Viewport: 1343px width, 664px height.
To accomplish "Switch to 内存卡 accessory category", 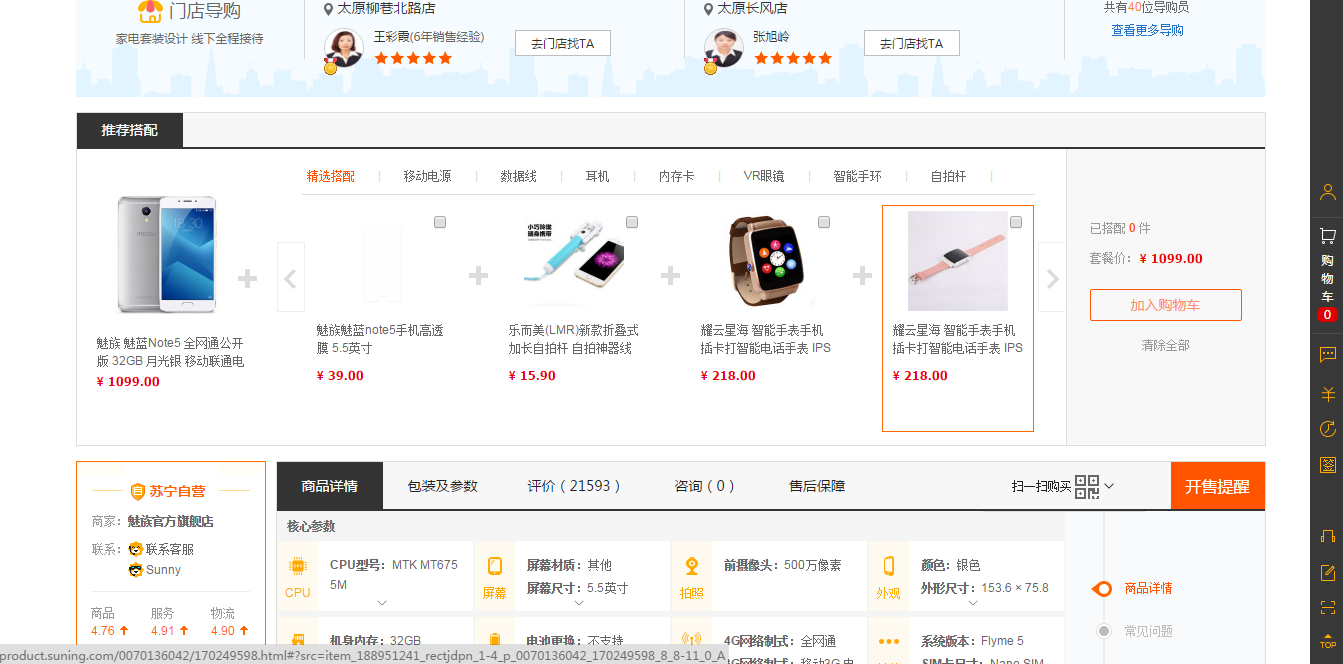I will (x=676, y=176).
